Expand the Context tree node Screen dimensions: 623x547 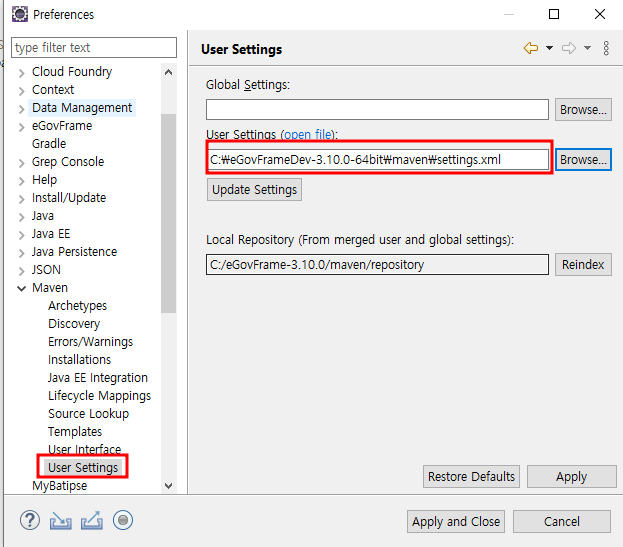pyautogui.click(x=21, y=90)
